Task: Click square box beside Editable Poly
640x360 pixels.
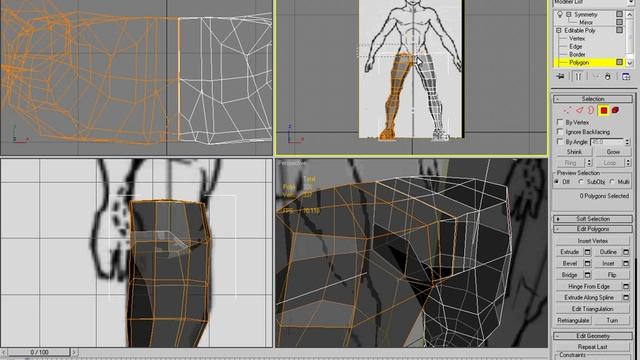Action: [x=619, y=30]
